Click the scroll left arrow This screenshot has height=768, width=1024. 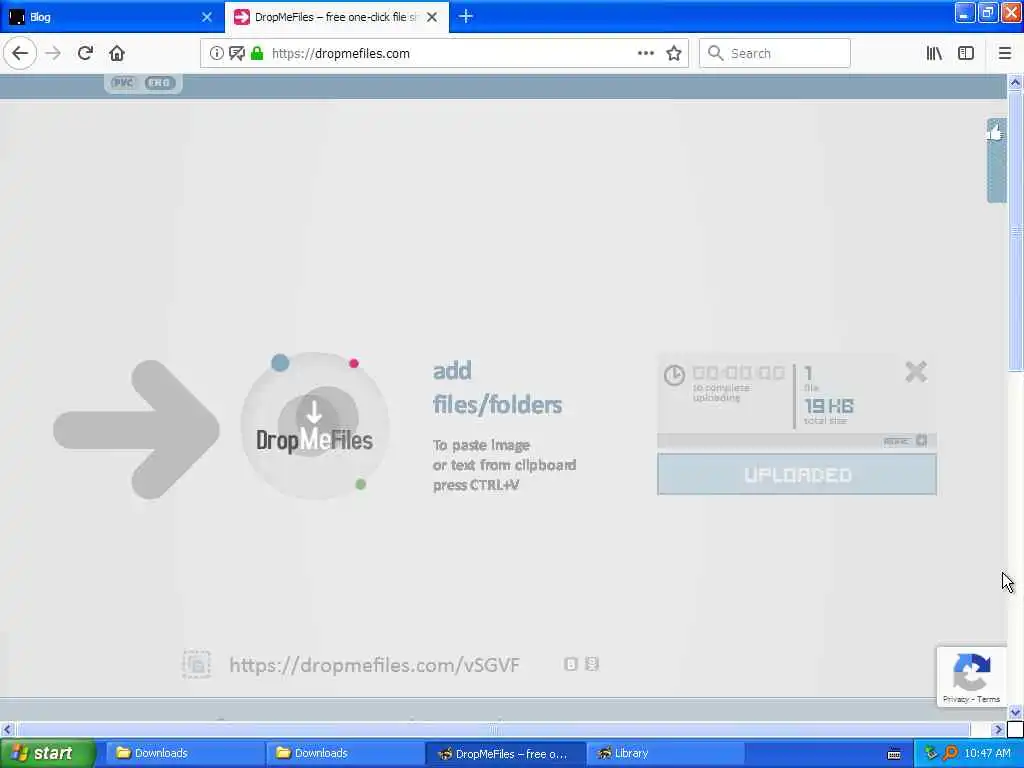[7, 729]
